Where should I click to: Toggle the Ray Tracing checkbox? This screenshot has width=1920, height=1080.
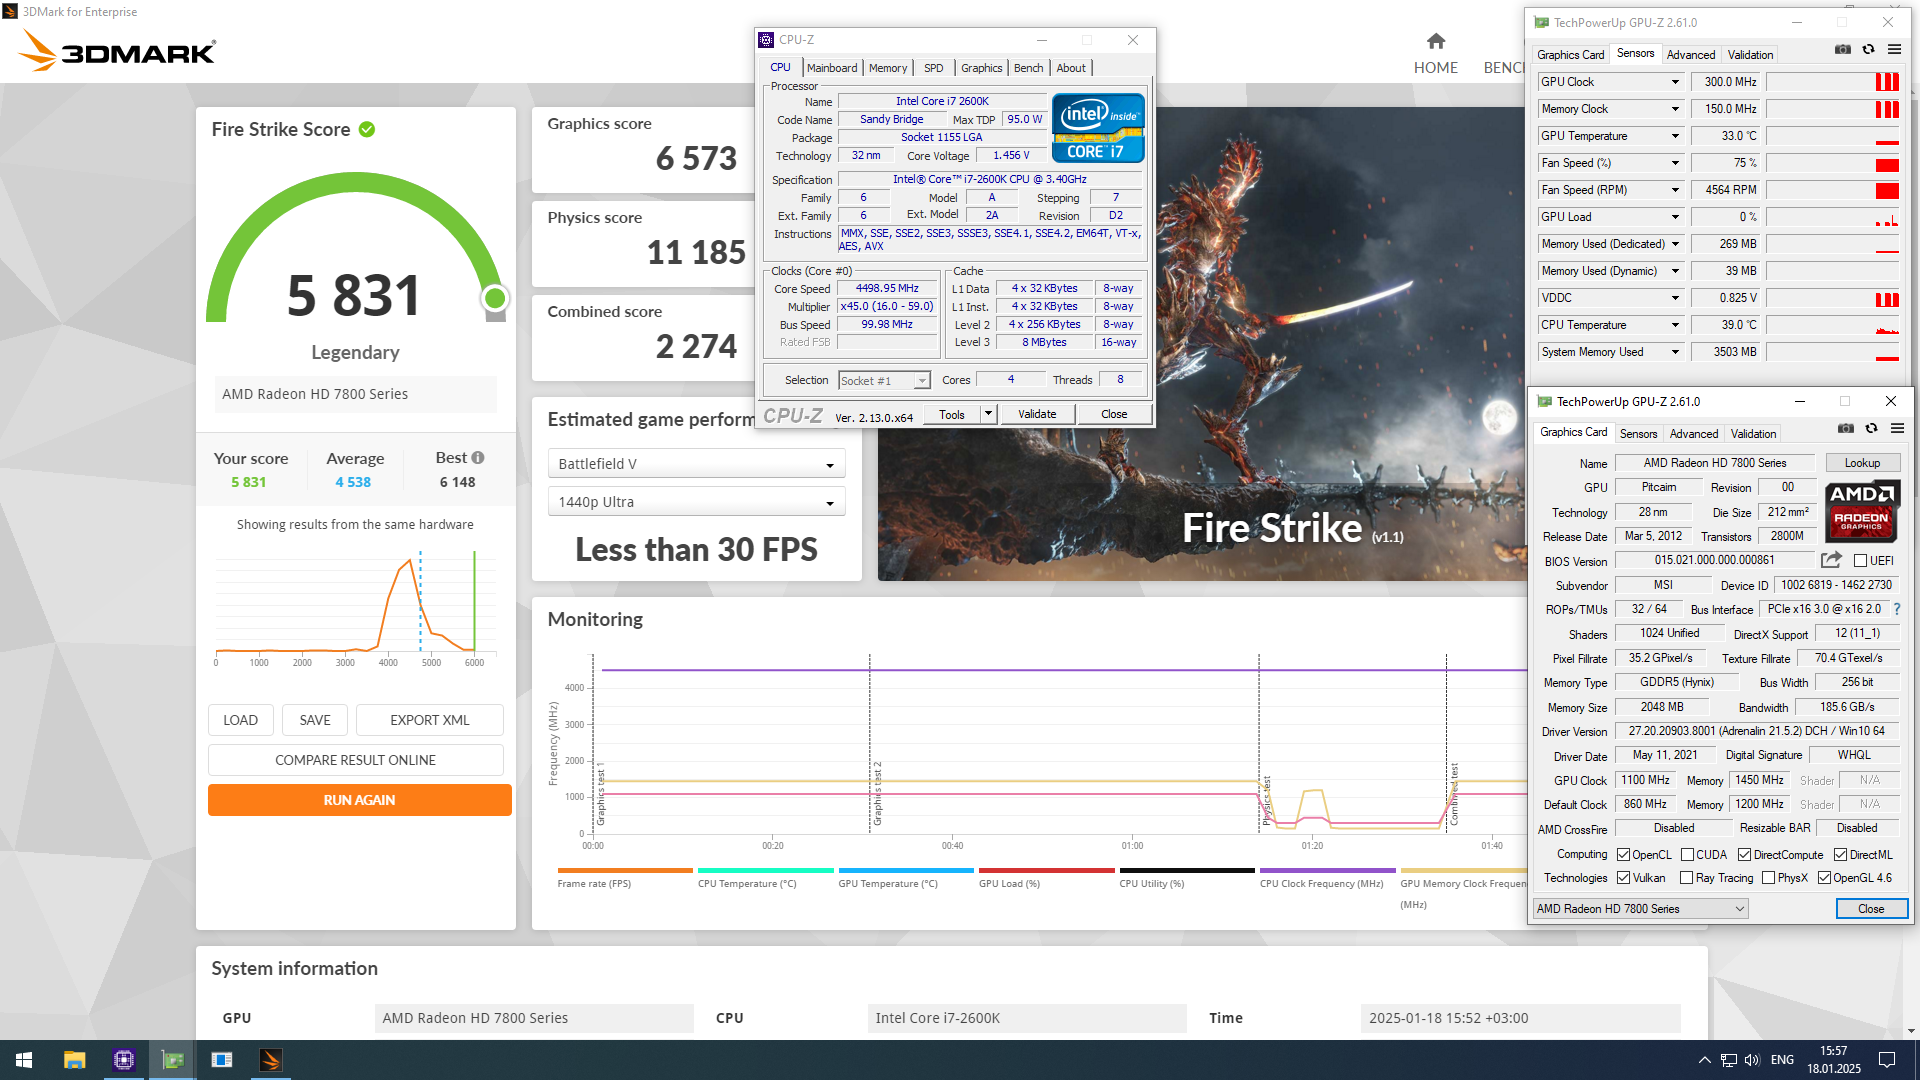(1687, 878)
